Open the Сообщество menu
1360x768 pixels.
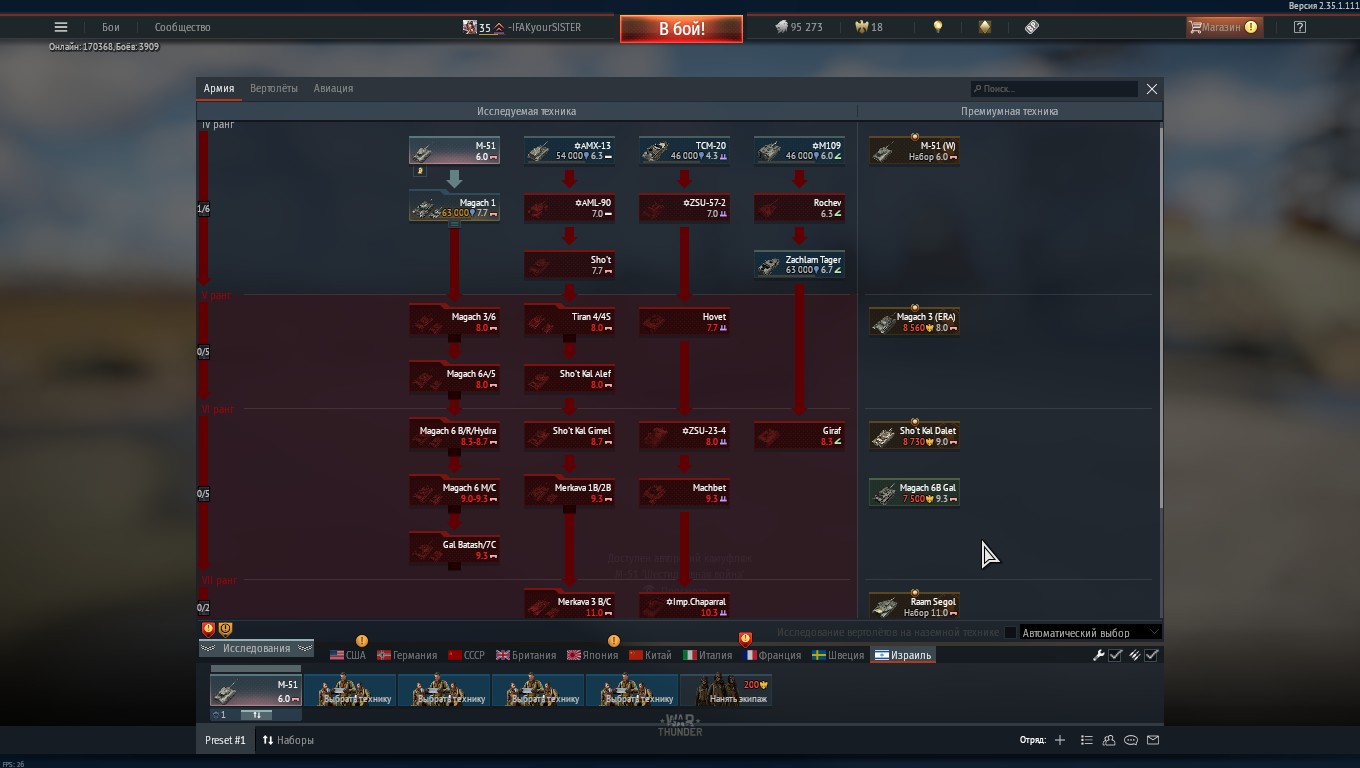click(182, 27)
